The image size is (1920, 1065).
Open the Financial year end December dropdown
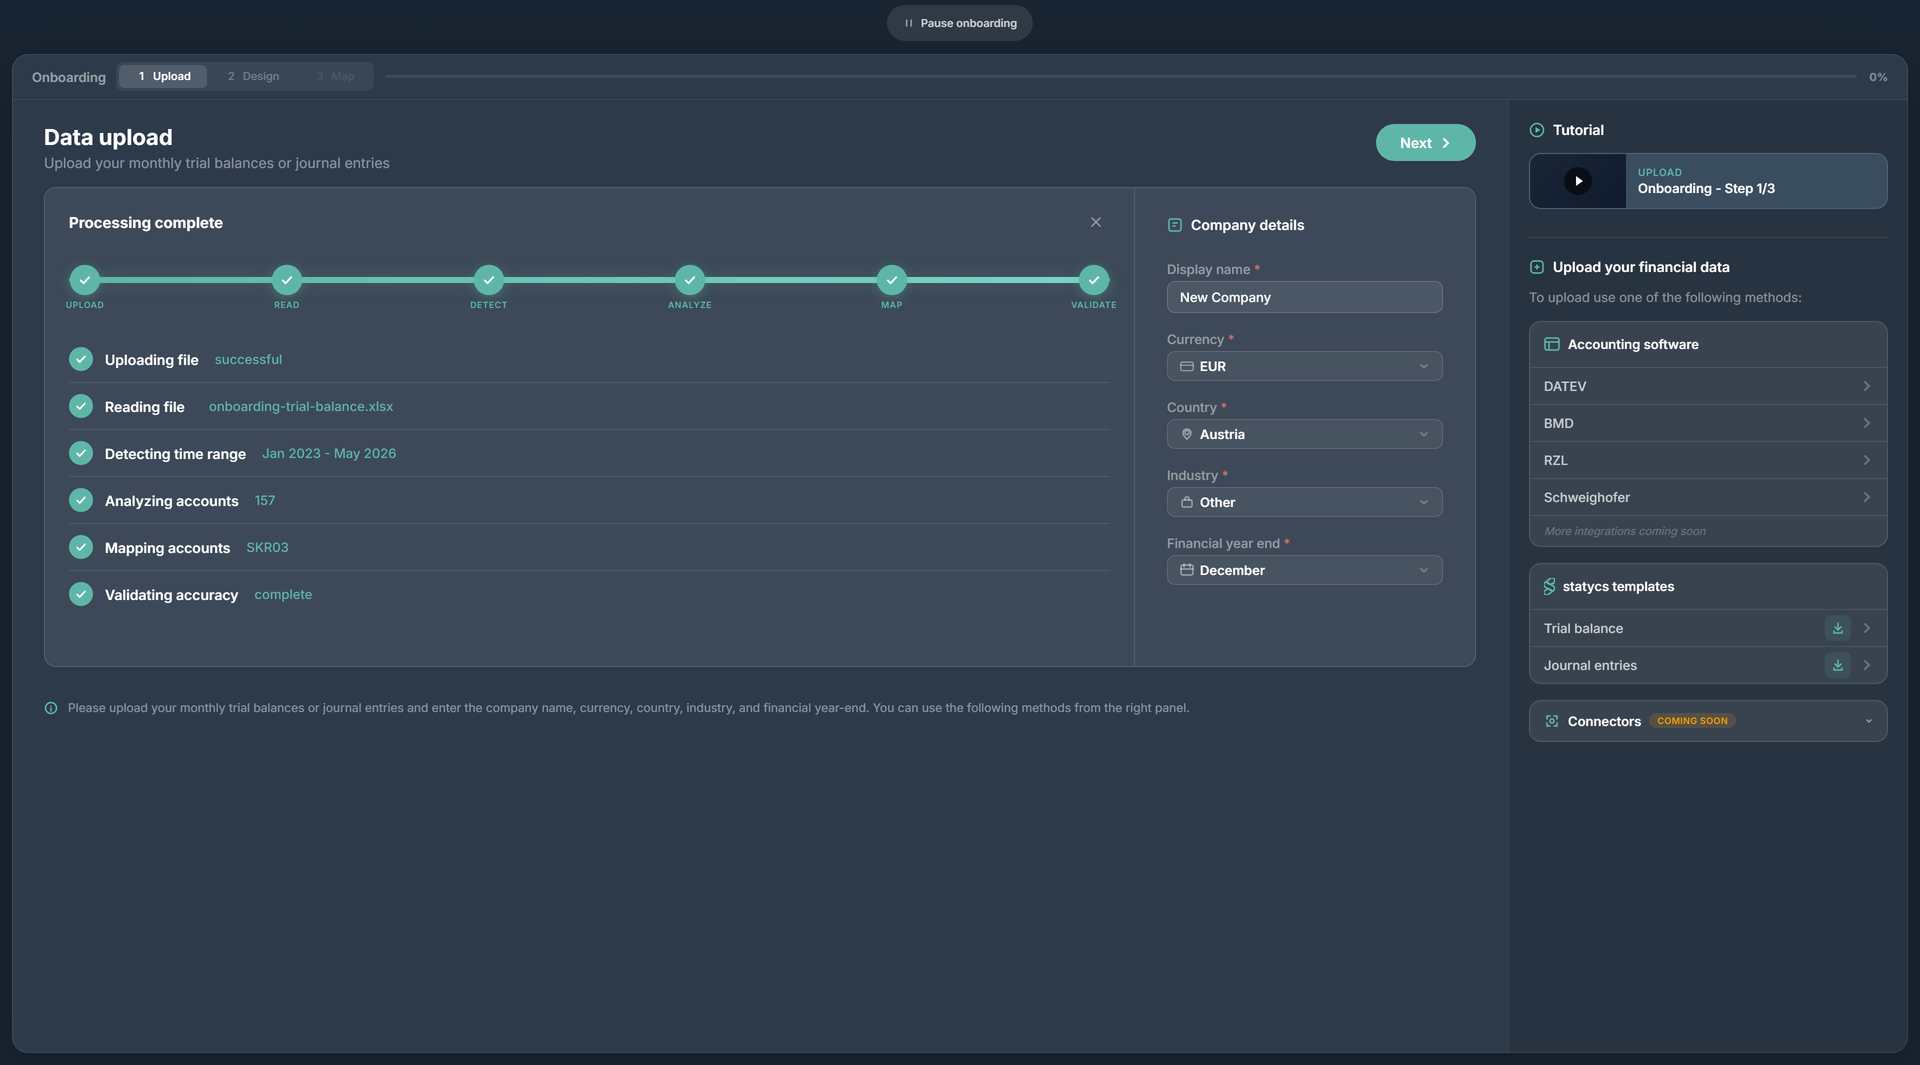pos(1304,570)
